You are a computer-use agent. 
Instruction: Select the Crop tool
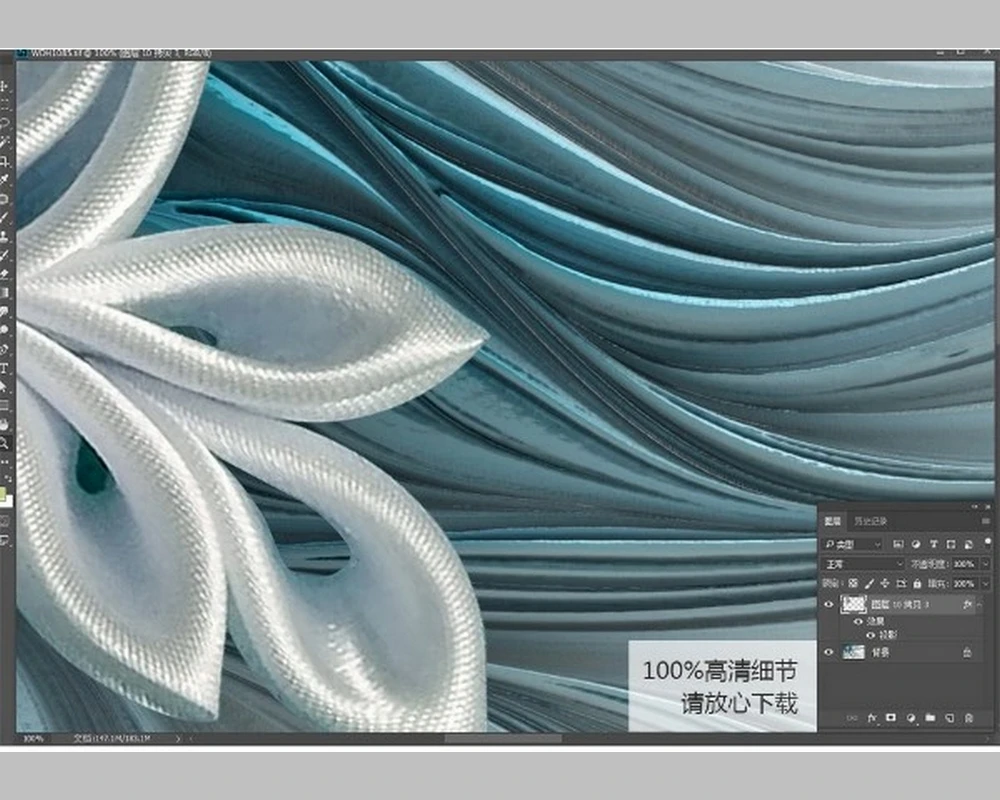point(5,161)
